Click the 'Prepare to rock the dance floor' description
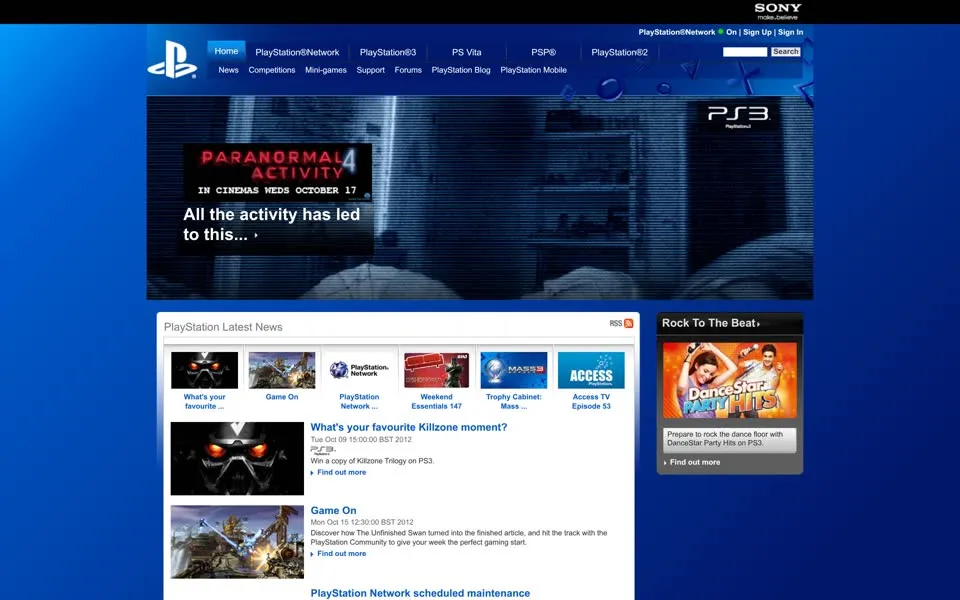This screenshot has width=960, height=600. click(725, 438)
